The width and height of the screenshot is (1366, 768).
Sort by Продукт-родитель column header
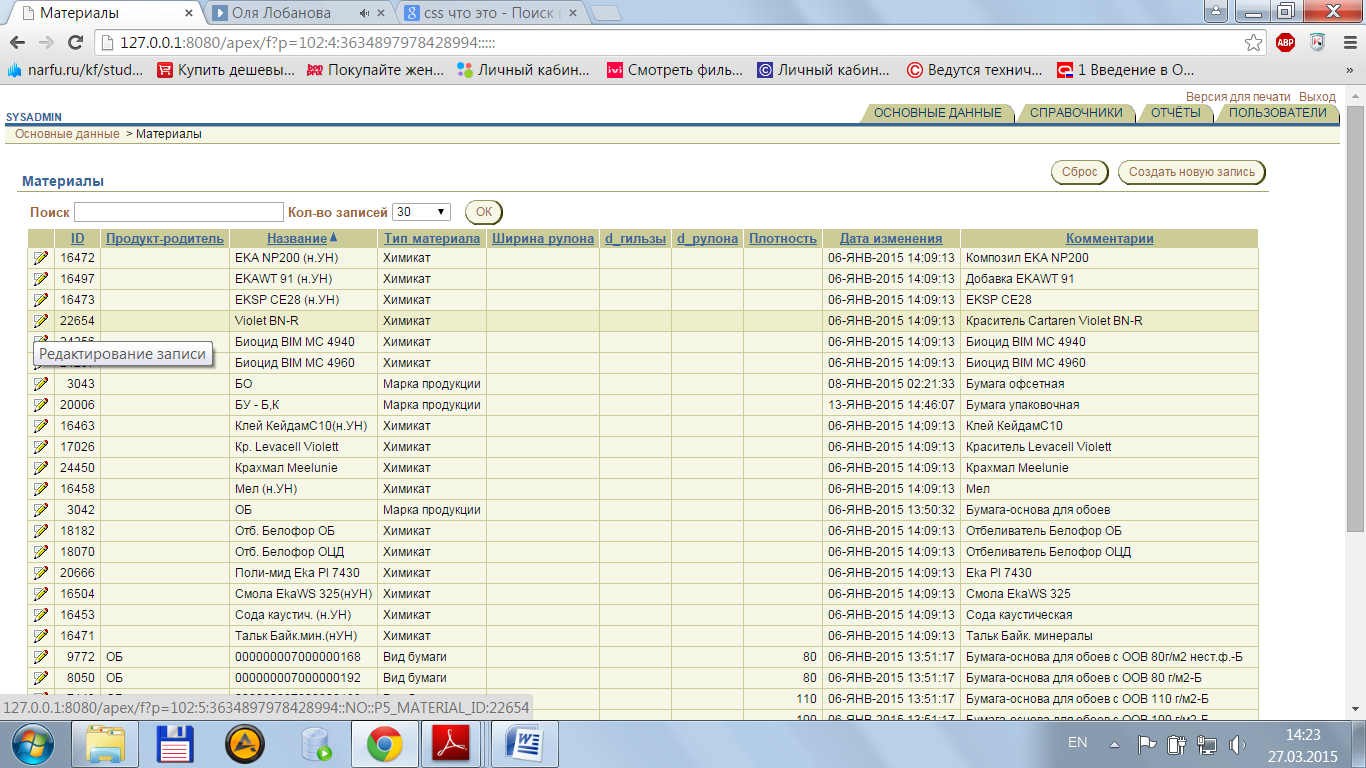click(165, 238)
